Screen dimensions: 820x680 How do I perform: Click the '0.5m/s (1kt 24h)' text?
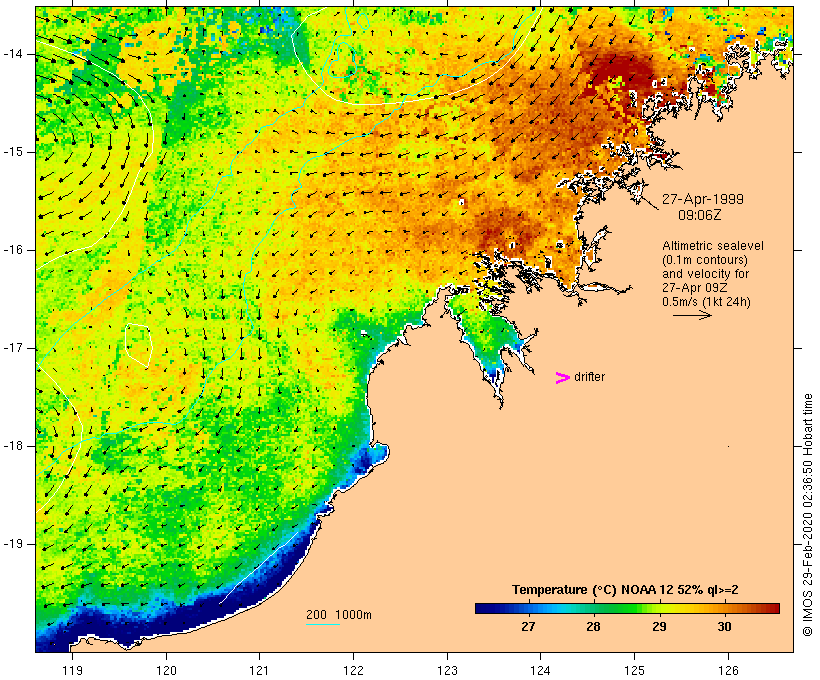[x=706, y=302]
